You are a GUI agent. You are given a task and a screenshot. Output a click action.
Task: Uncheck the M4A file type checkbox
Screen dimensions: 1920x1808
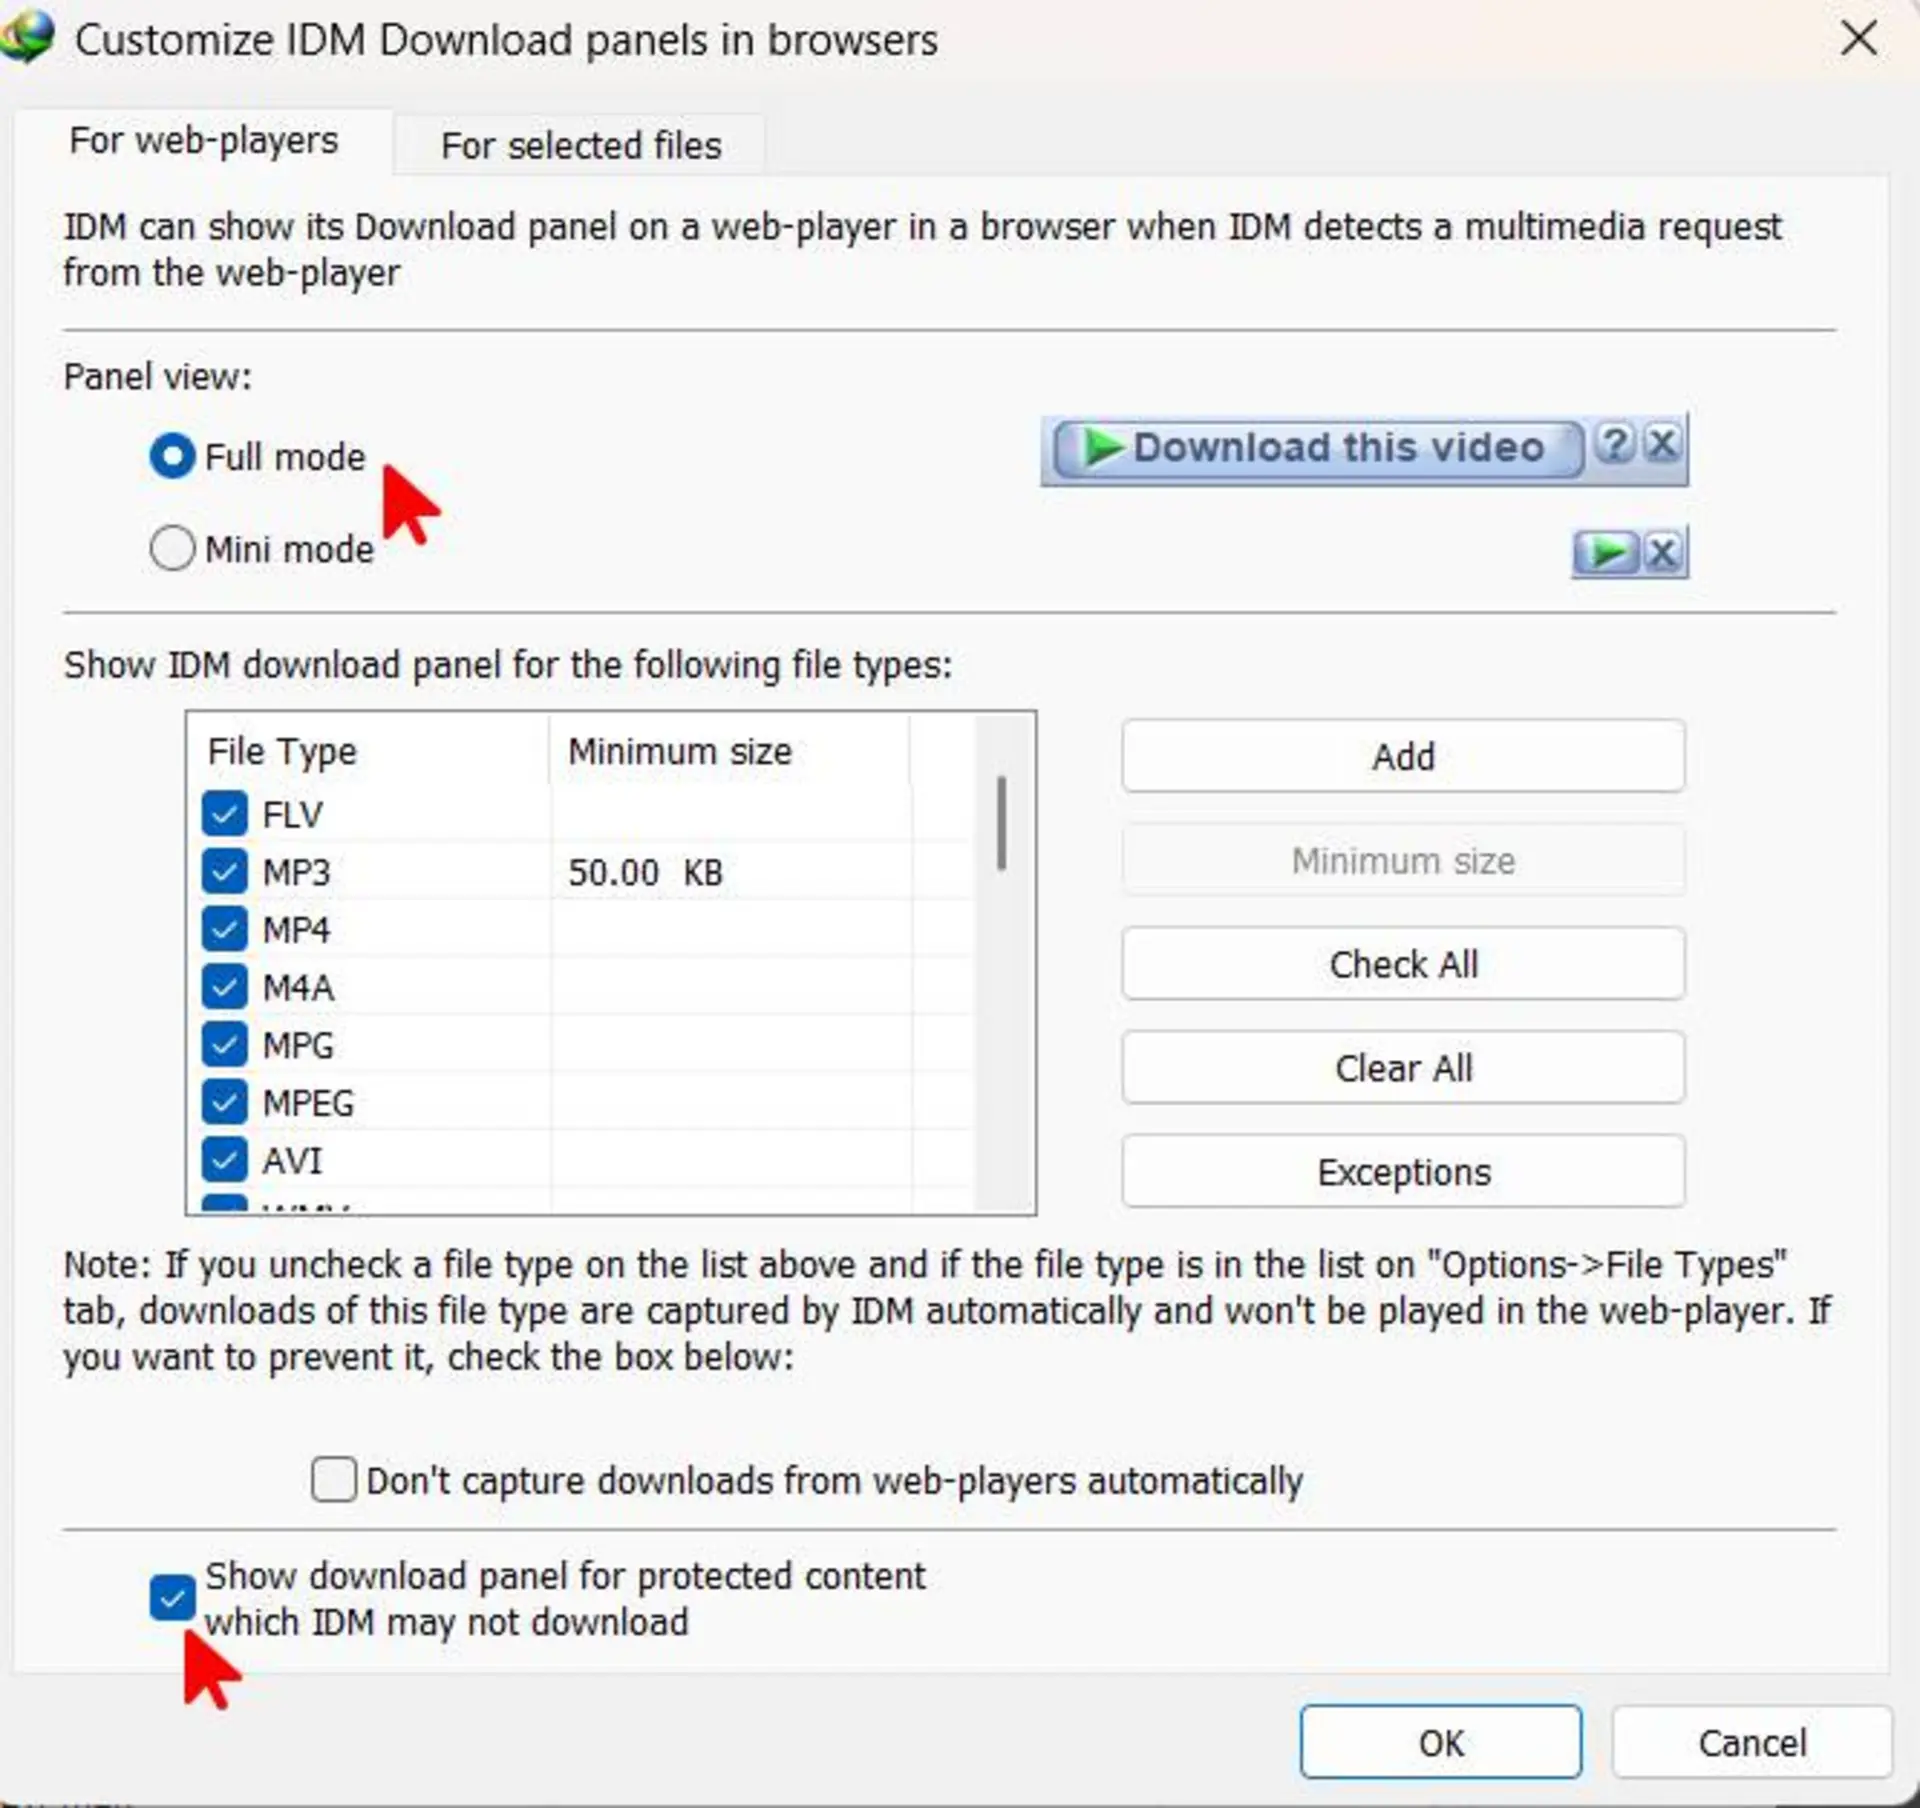coord(224,988)
